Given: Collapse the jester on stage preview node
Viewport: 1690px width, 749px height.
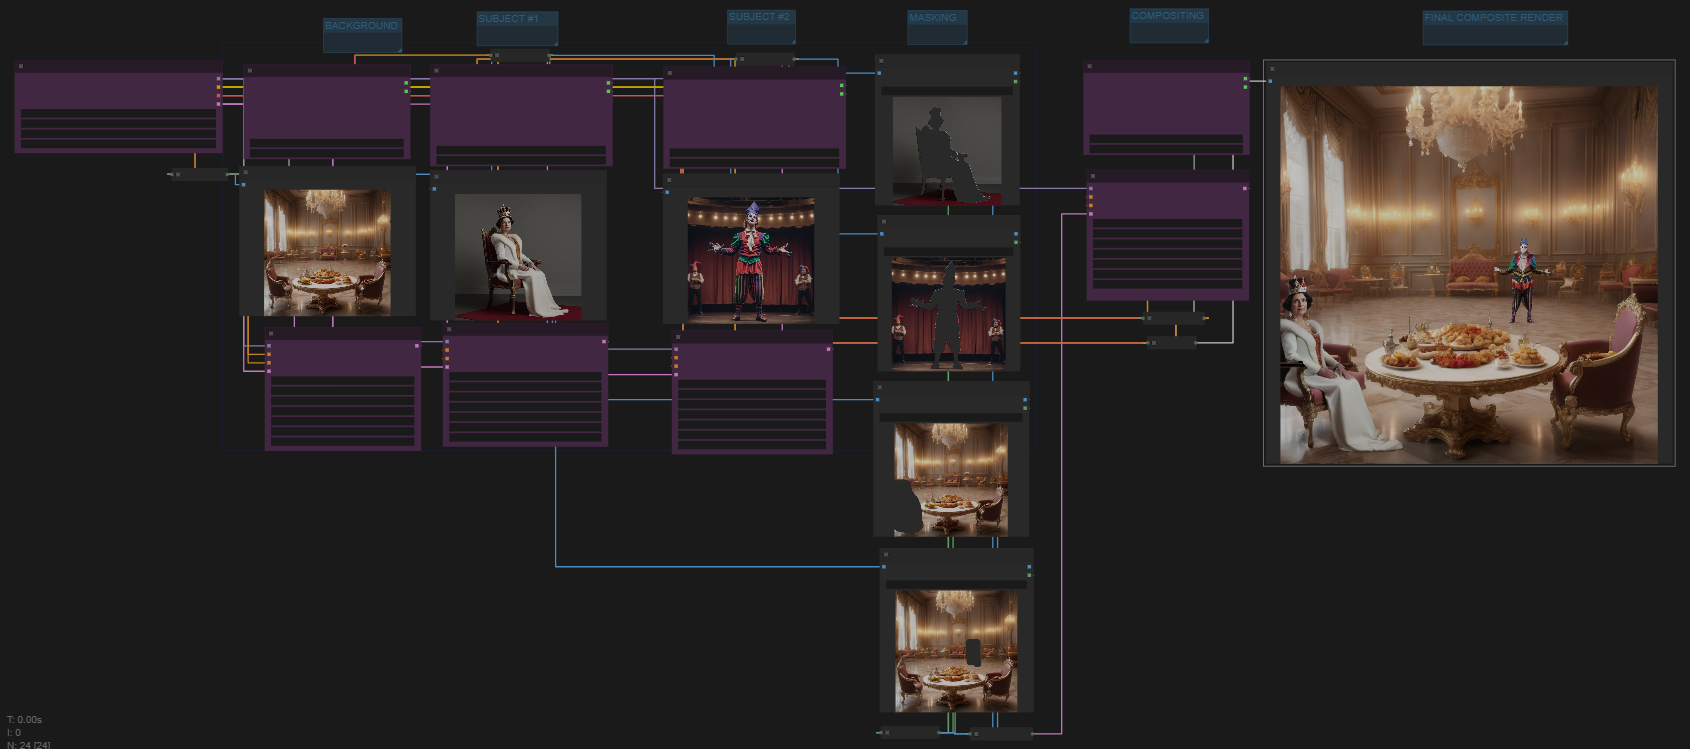Looking at the screenshot, I should 670,180.
